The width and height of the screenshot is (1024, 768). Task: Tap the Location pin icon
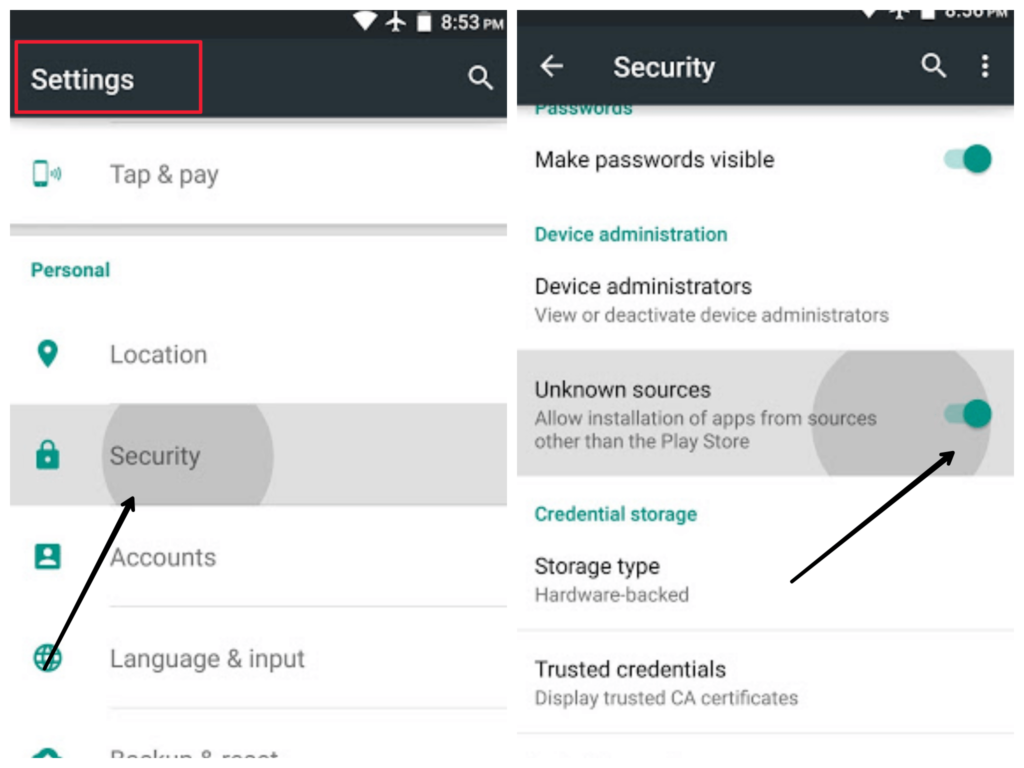coord(47,354)
